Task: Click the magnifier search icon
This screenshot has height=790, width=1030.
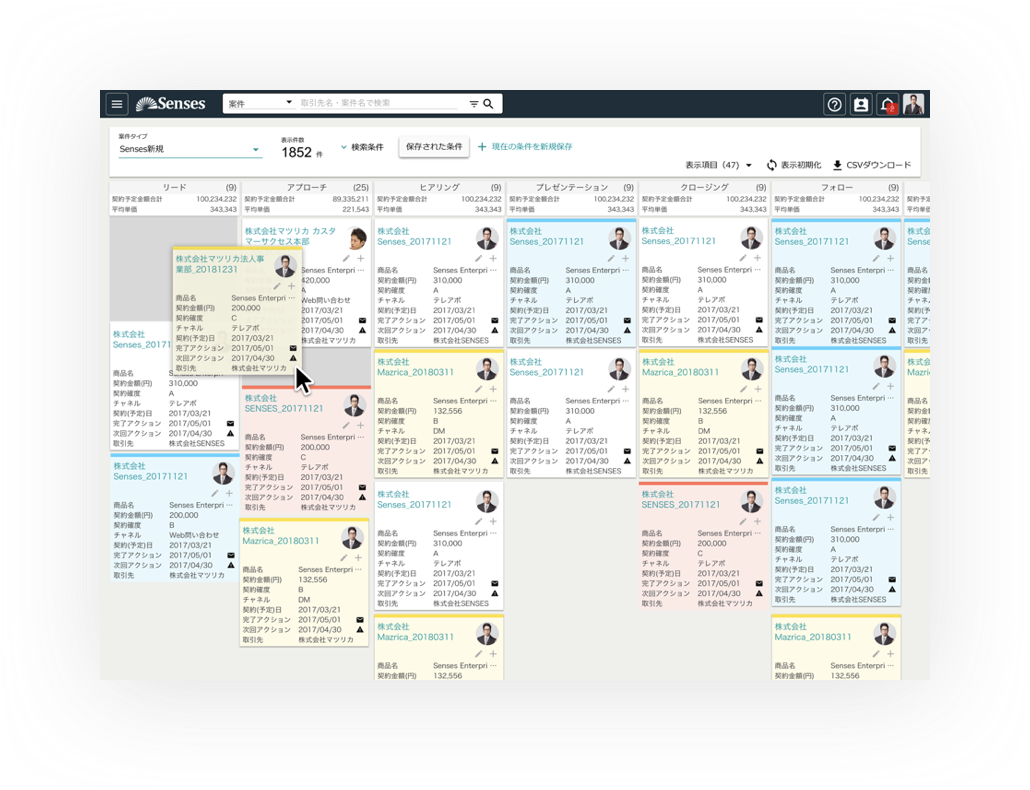Action: [x=488, y=104]
